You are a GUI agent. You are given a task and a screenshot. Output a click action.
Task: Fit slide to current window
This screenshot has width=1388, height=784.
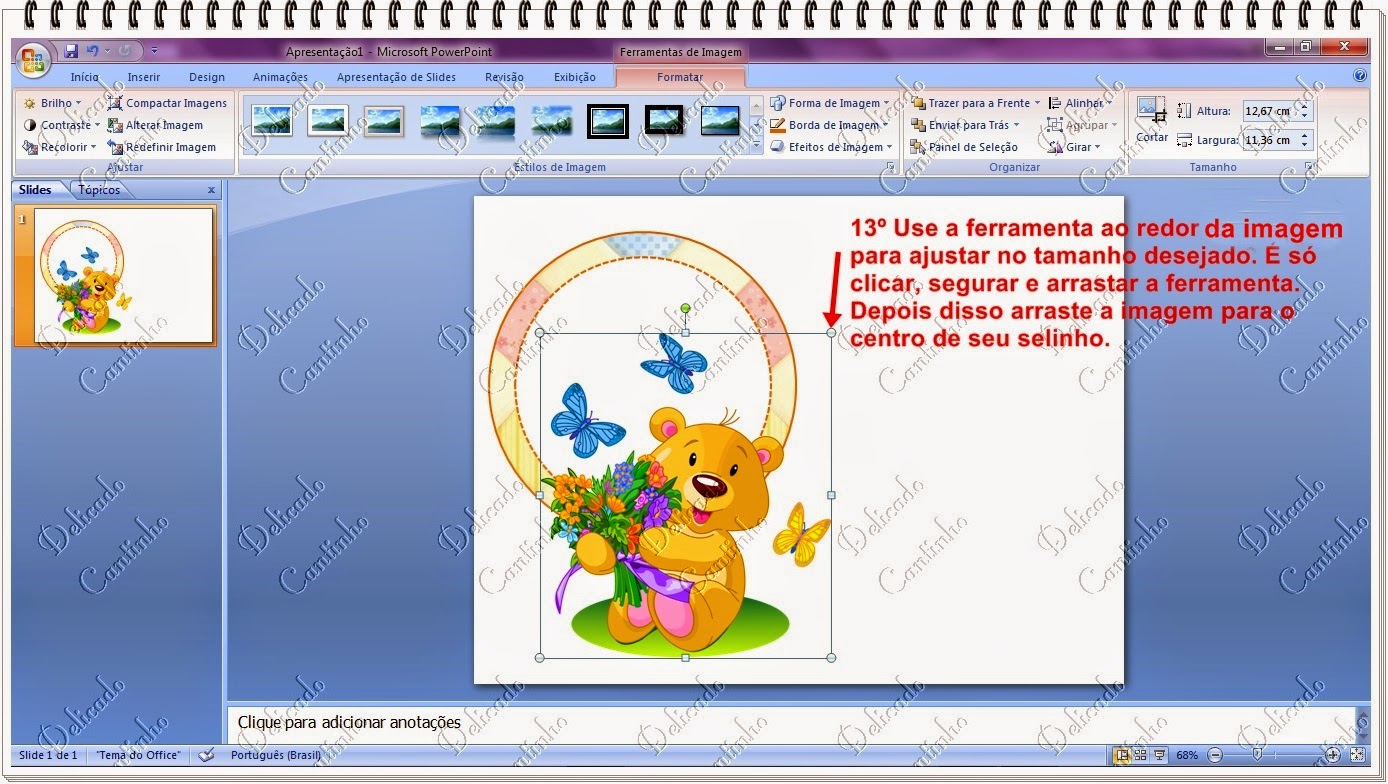(1358, 755)
